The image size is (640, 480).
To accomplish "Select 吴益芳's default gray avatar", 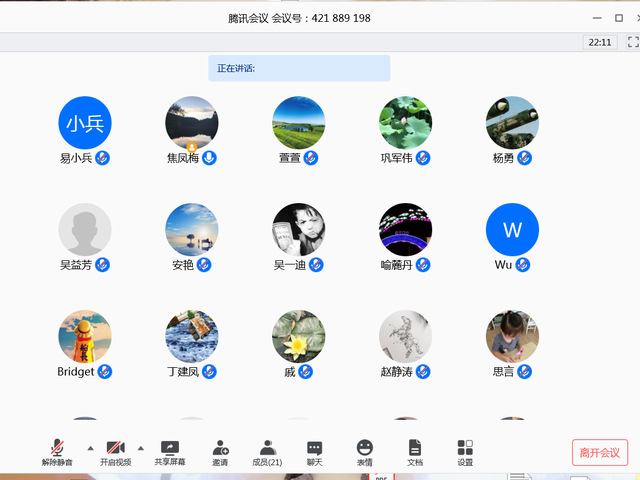I will (85, 229).
